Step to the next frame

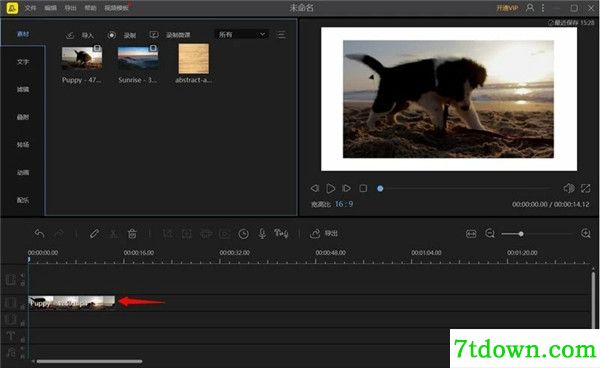click(x=346, y=188)
